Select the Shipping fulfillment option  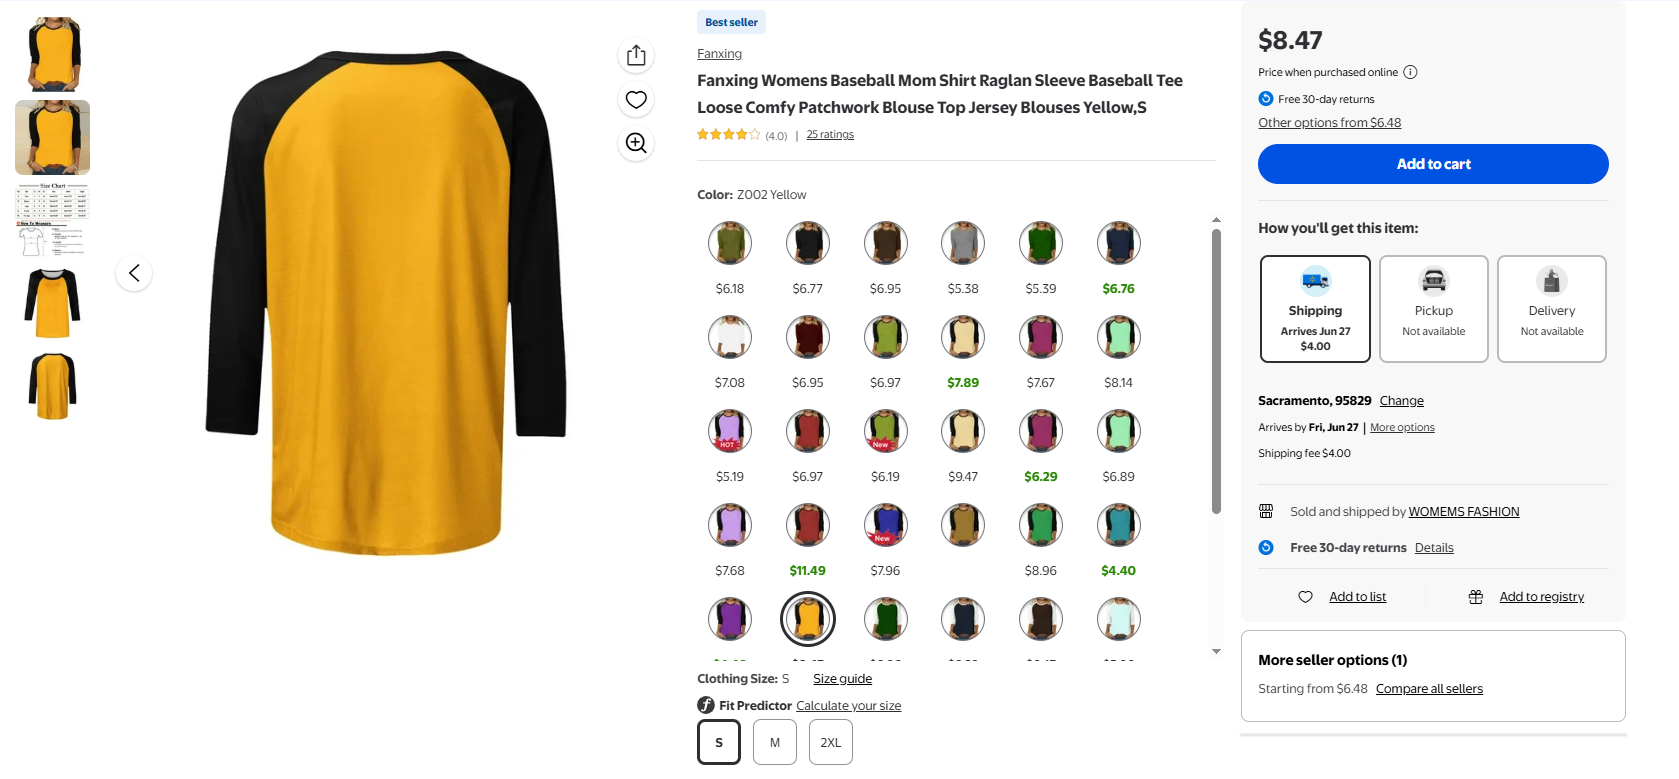click(x=1315, y=308)
